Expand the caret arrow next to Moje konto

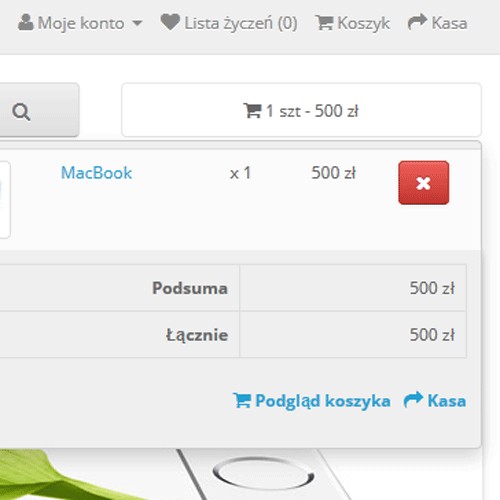(137, 23)
